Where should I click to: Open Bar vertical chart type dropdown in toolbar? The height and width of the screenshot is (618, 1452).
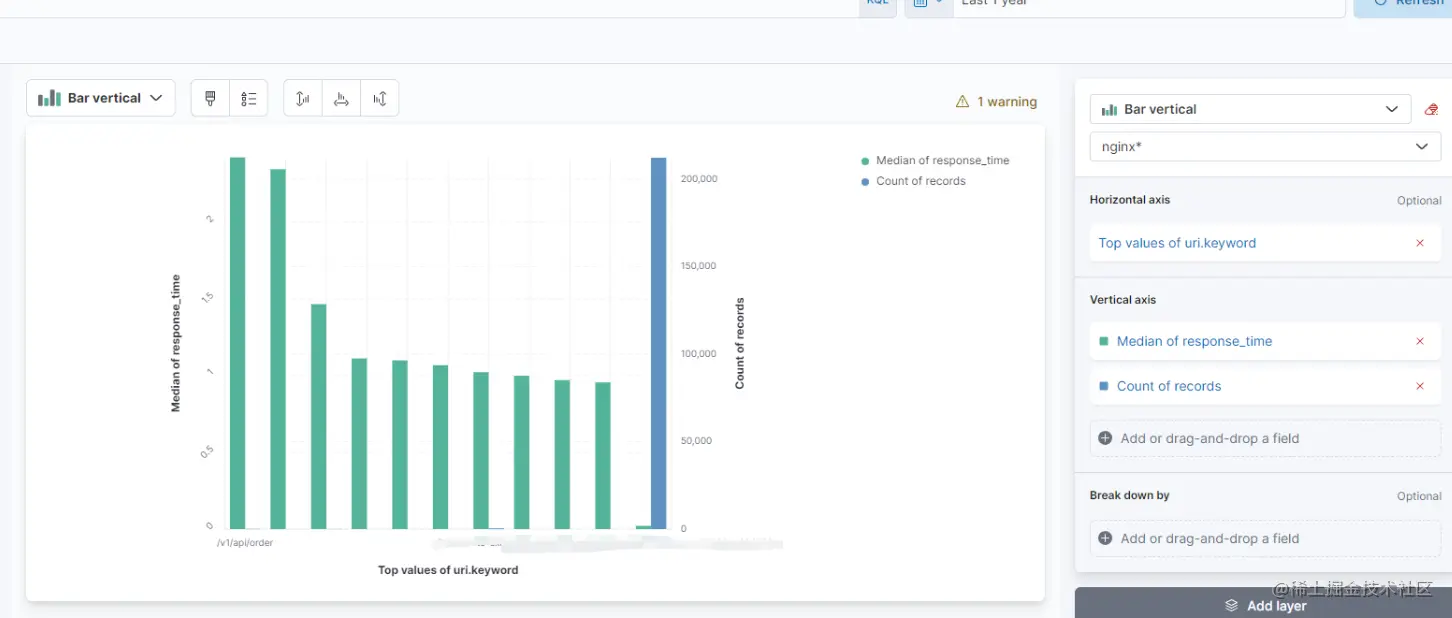pos(101,98)
